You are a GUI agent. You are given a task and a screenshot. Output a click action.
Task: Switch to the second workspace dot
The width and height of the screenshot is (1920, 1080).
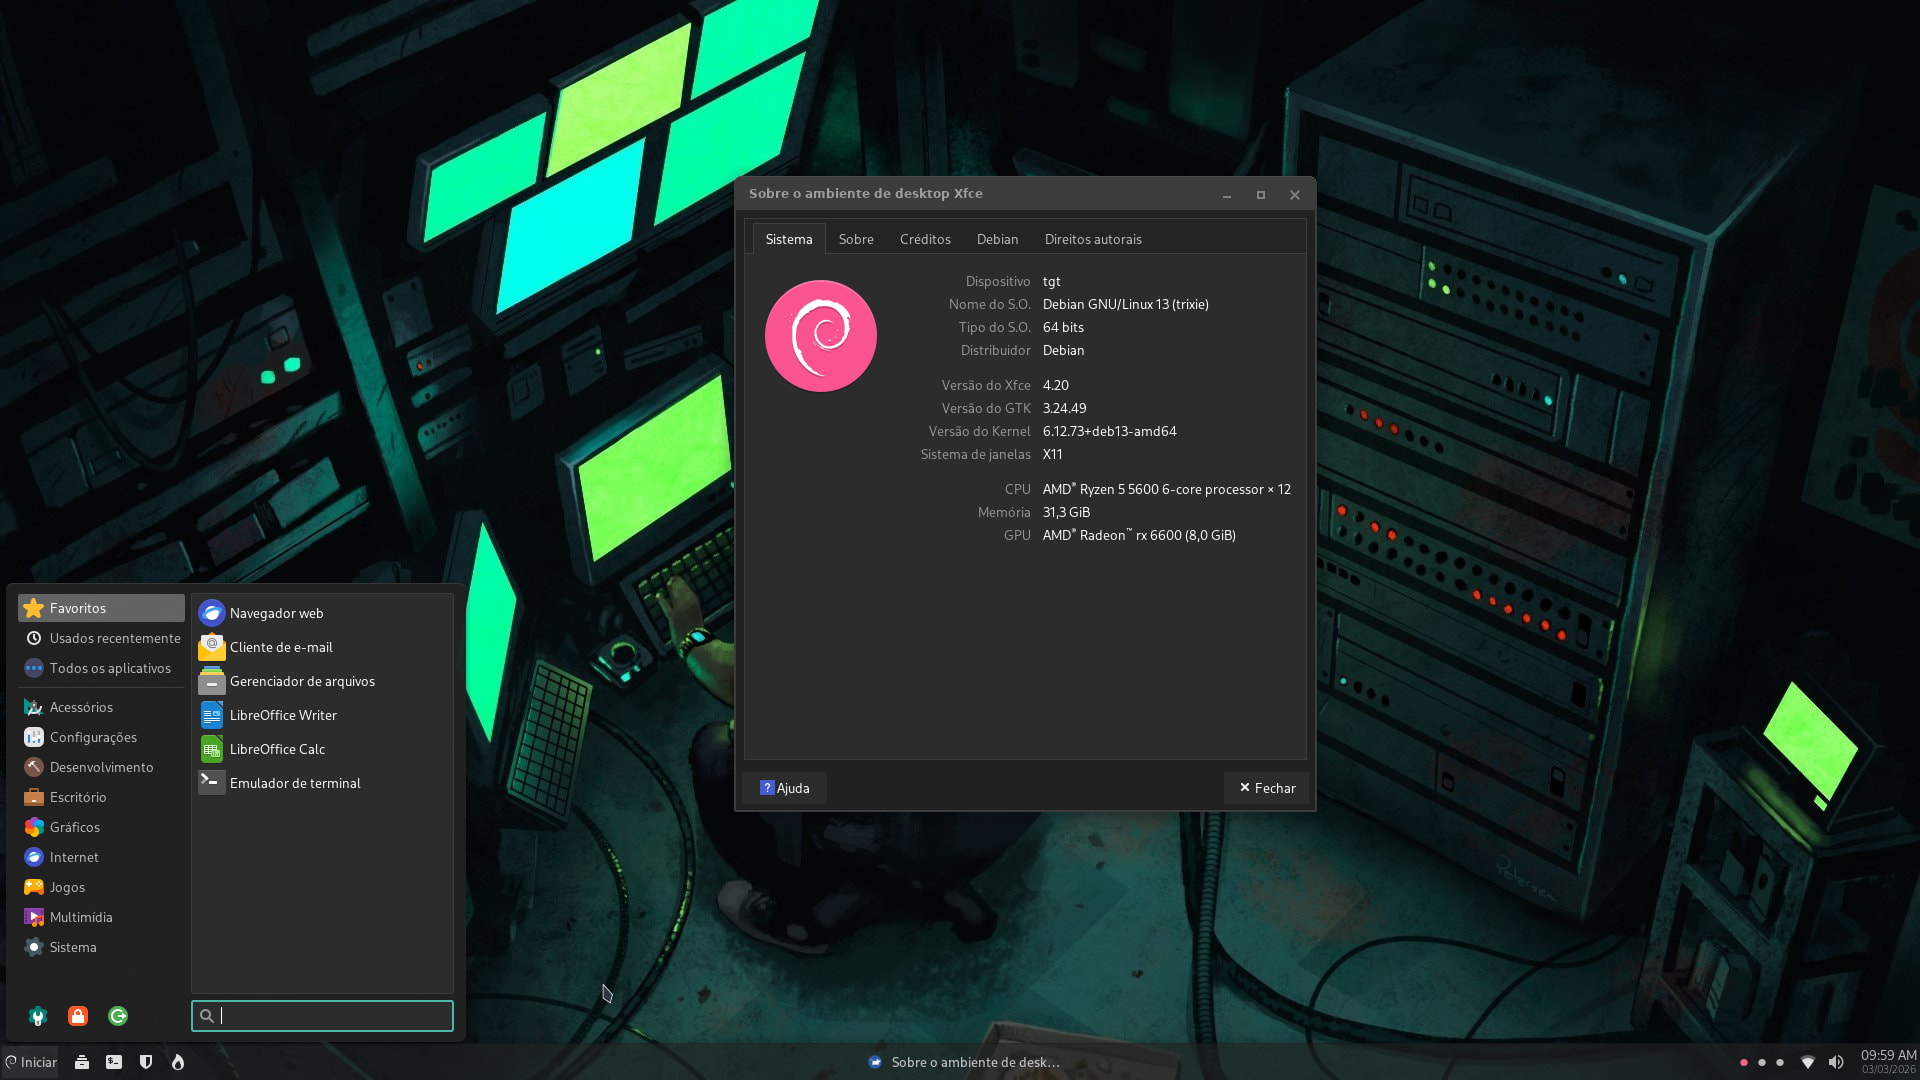pos(1762,1062)
